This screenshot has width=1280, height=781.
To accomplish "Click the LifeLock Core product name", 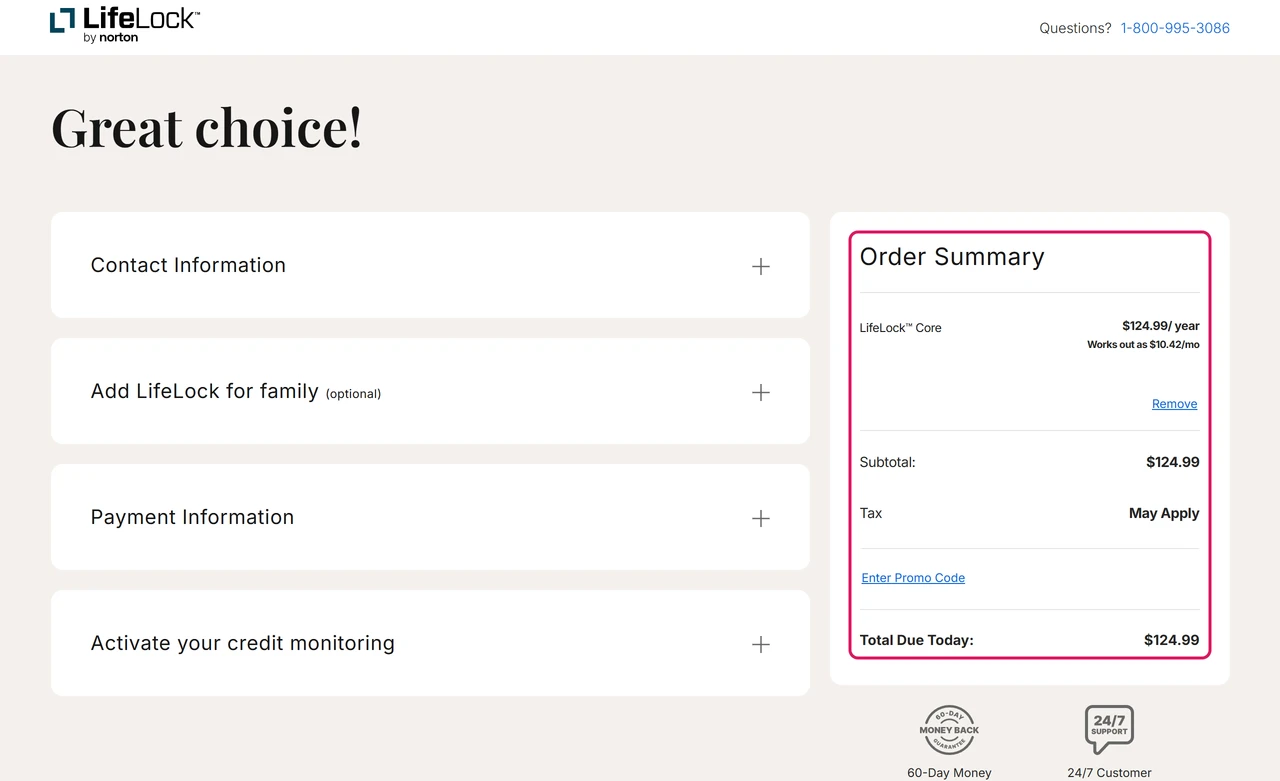I will 901,327.
